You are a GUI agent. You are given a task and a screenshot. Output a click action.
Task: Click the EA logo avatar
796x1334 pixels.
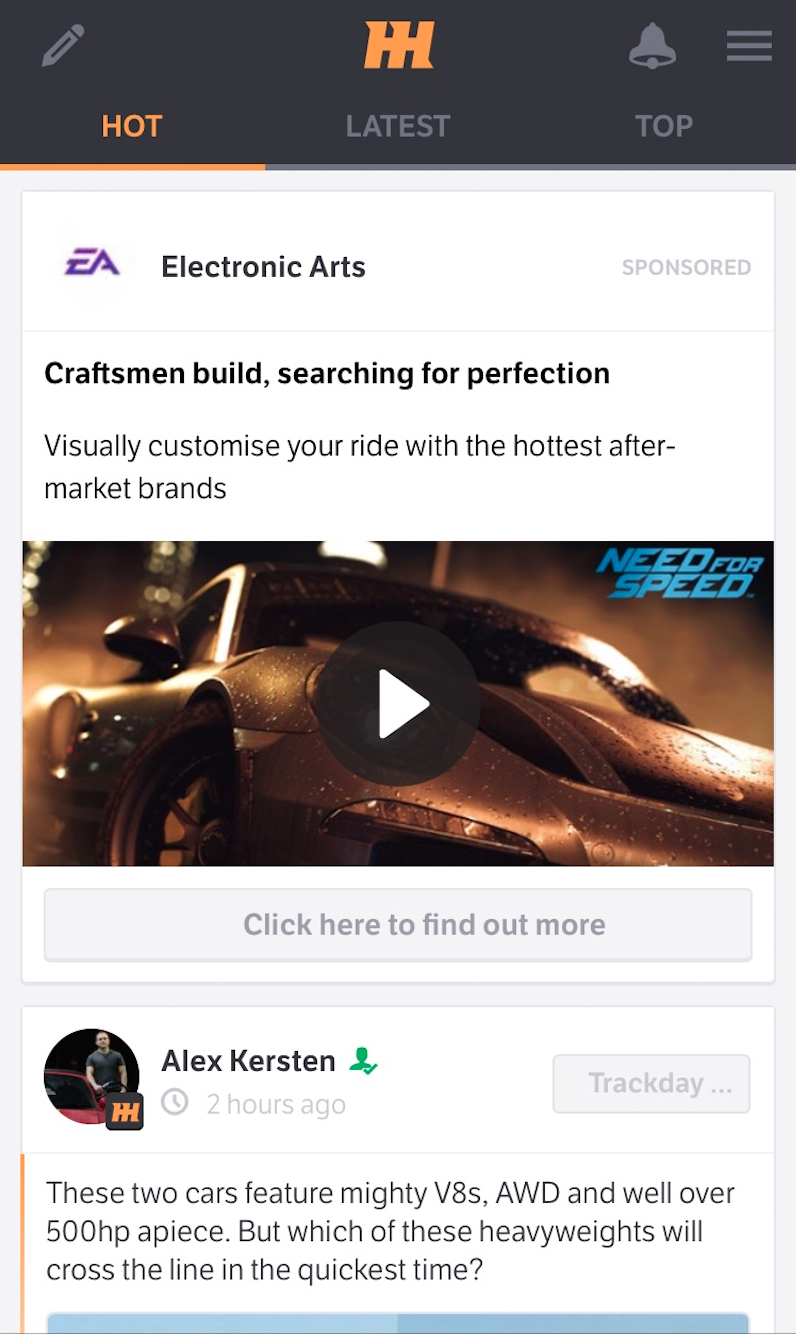pyautogui.click(x=92, y=266)
